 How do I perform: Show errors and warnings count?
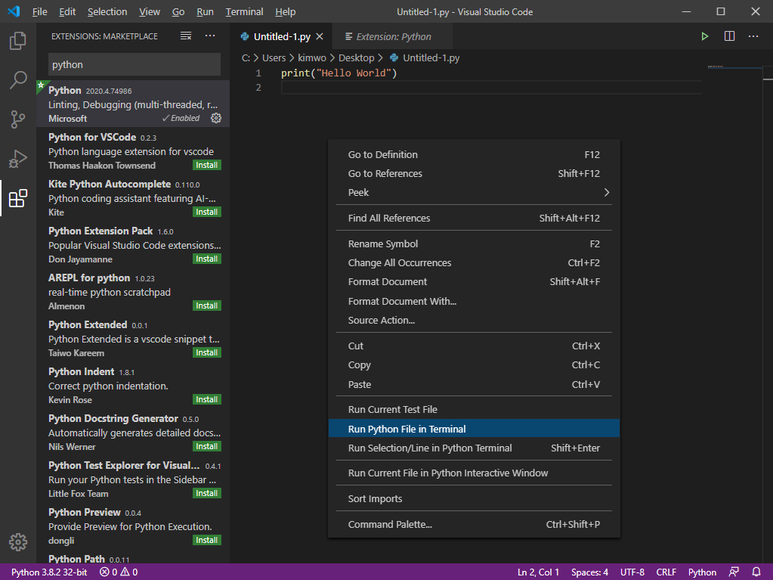coord(118,572)
